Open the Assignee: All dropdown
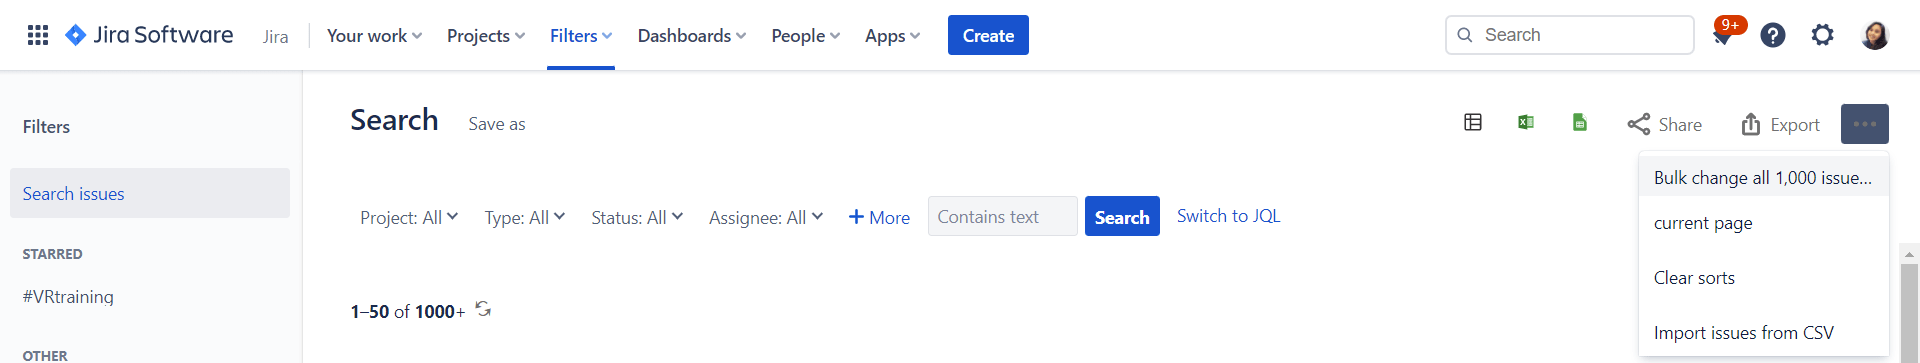The image size is (1920, 363). (766, 217)
